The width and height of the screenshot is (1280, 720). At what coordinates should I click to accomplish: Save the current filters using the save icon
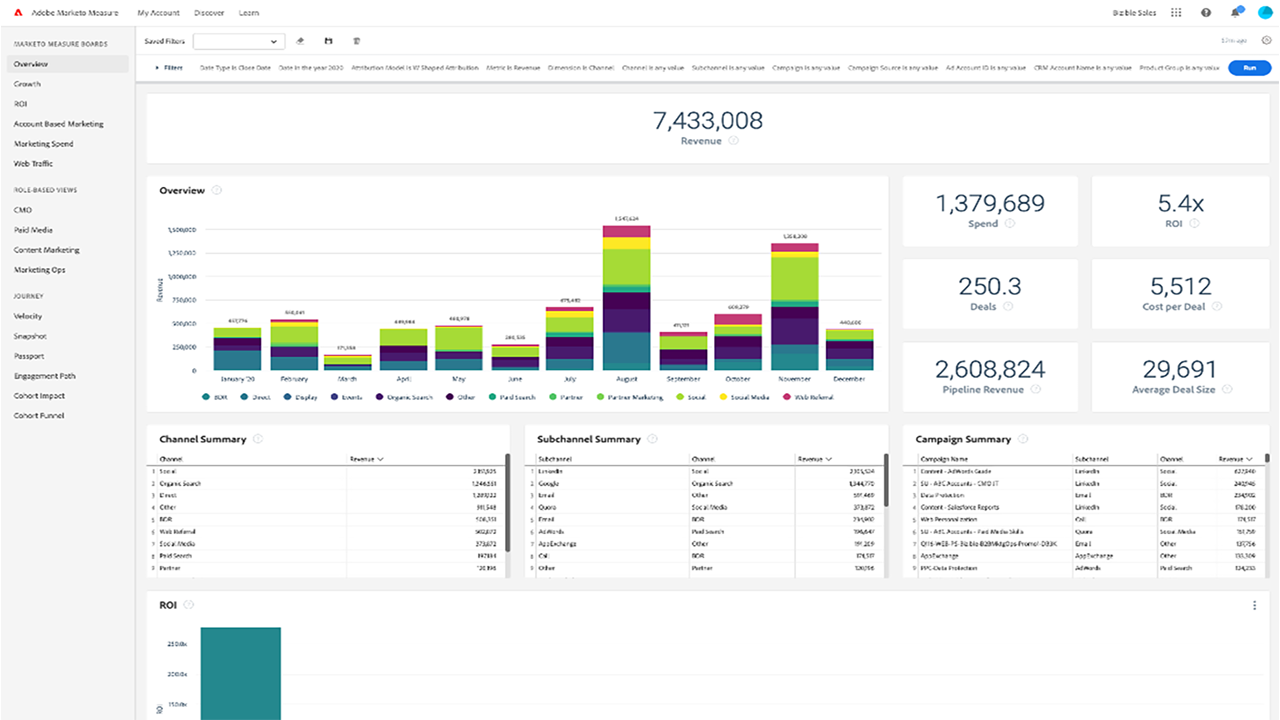(328, 40)
